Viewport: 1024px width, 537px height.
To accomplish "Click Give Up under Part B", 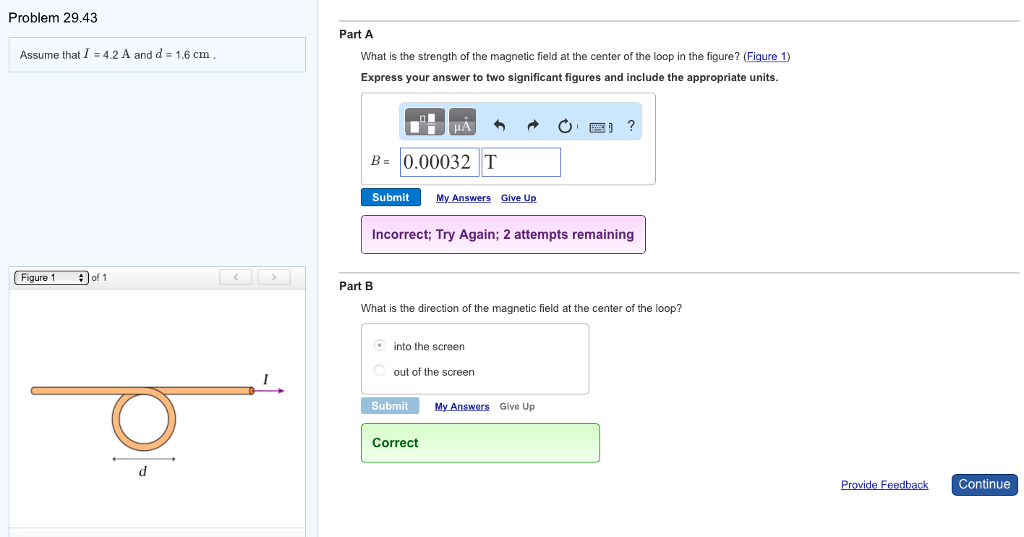I will click(x=517, y=406).
